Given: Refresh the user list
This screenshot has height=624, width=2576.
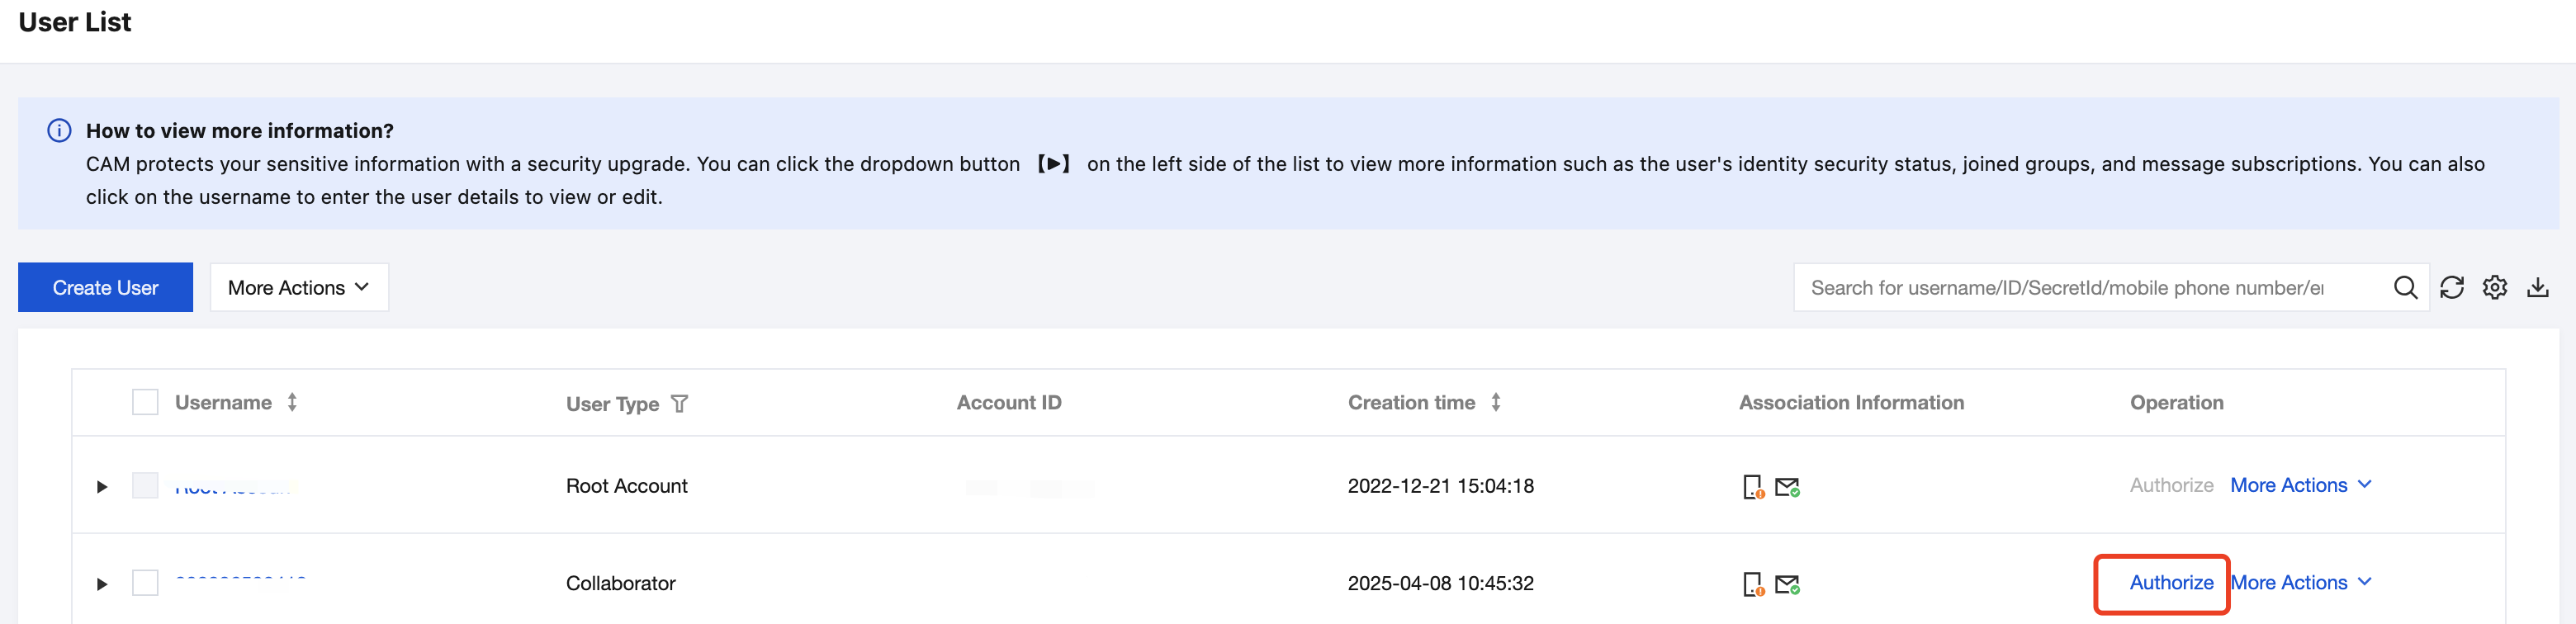Looking at the screenshot, I should click(2451, 288).
